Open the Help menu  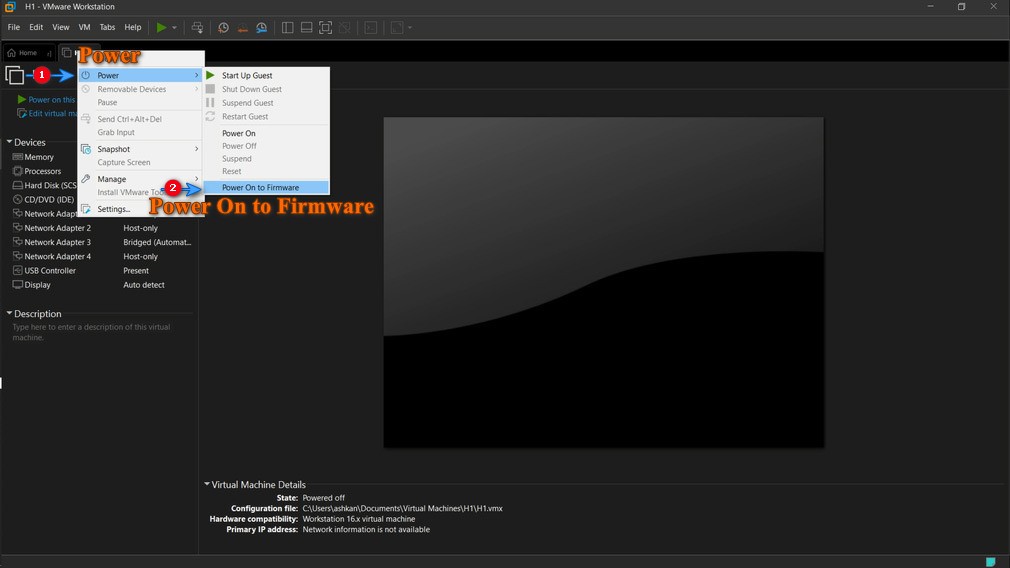tap(133, 27)
